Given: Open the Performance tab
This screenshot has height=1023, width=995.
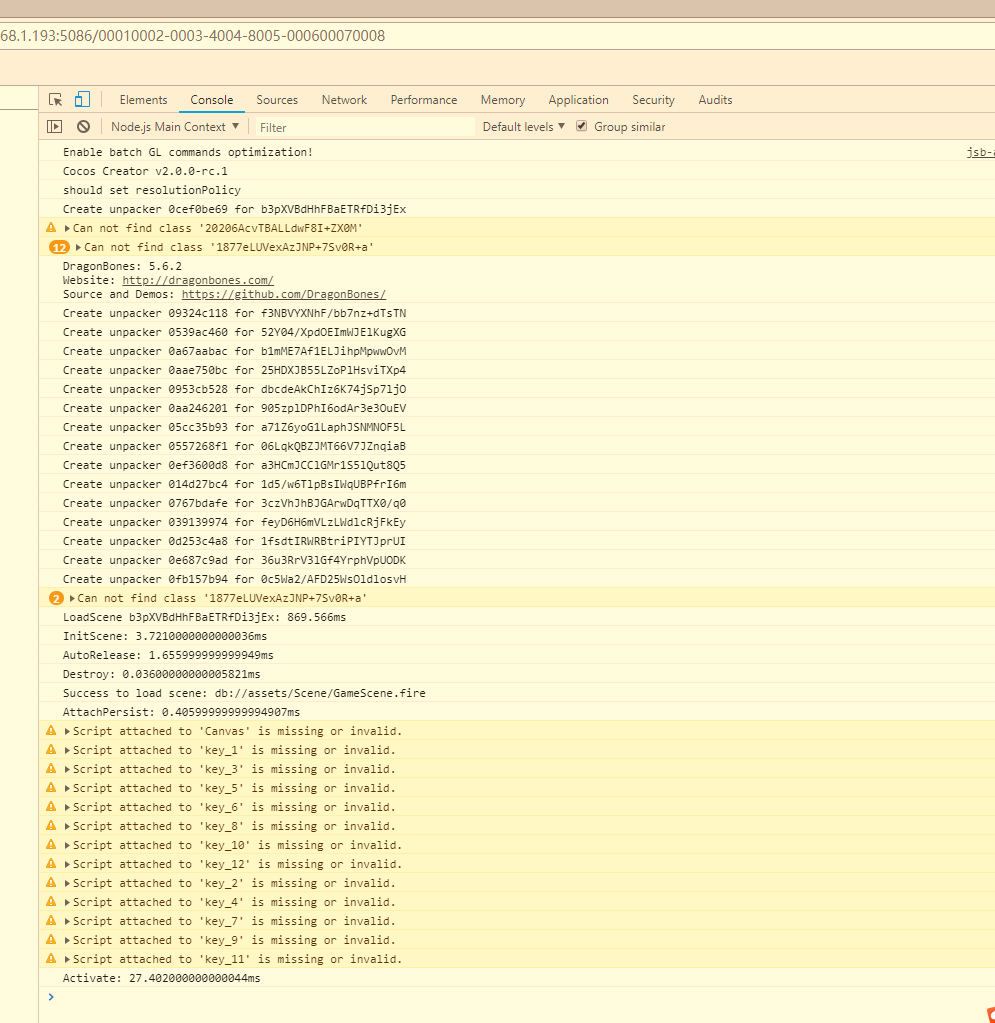Looking at the screenshot, I should [423, 100].
